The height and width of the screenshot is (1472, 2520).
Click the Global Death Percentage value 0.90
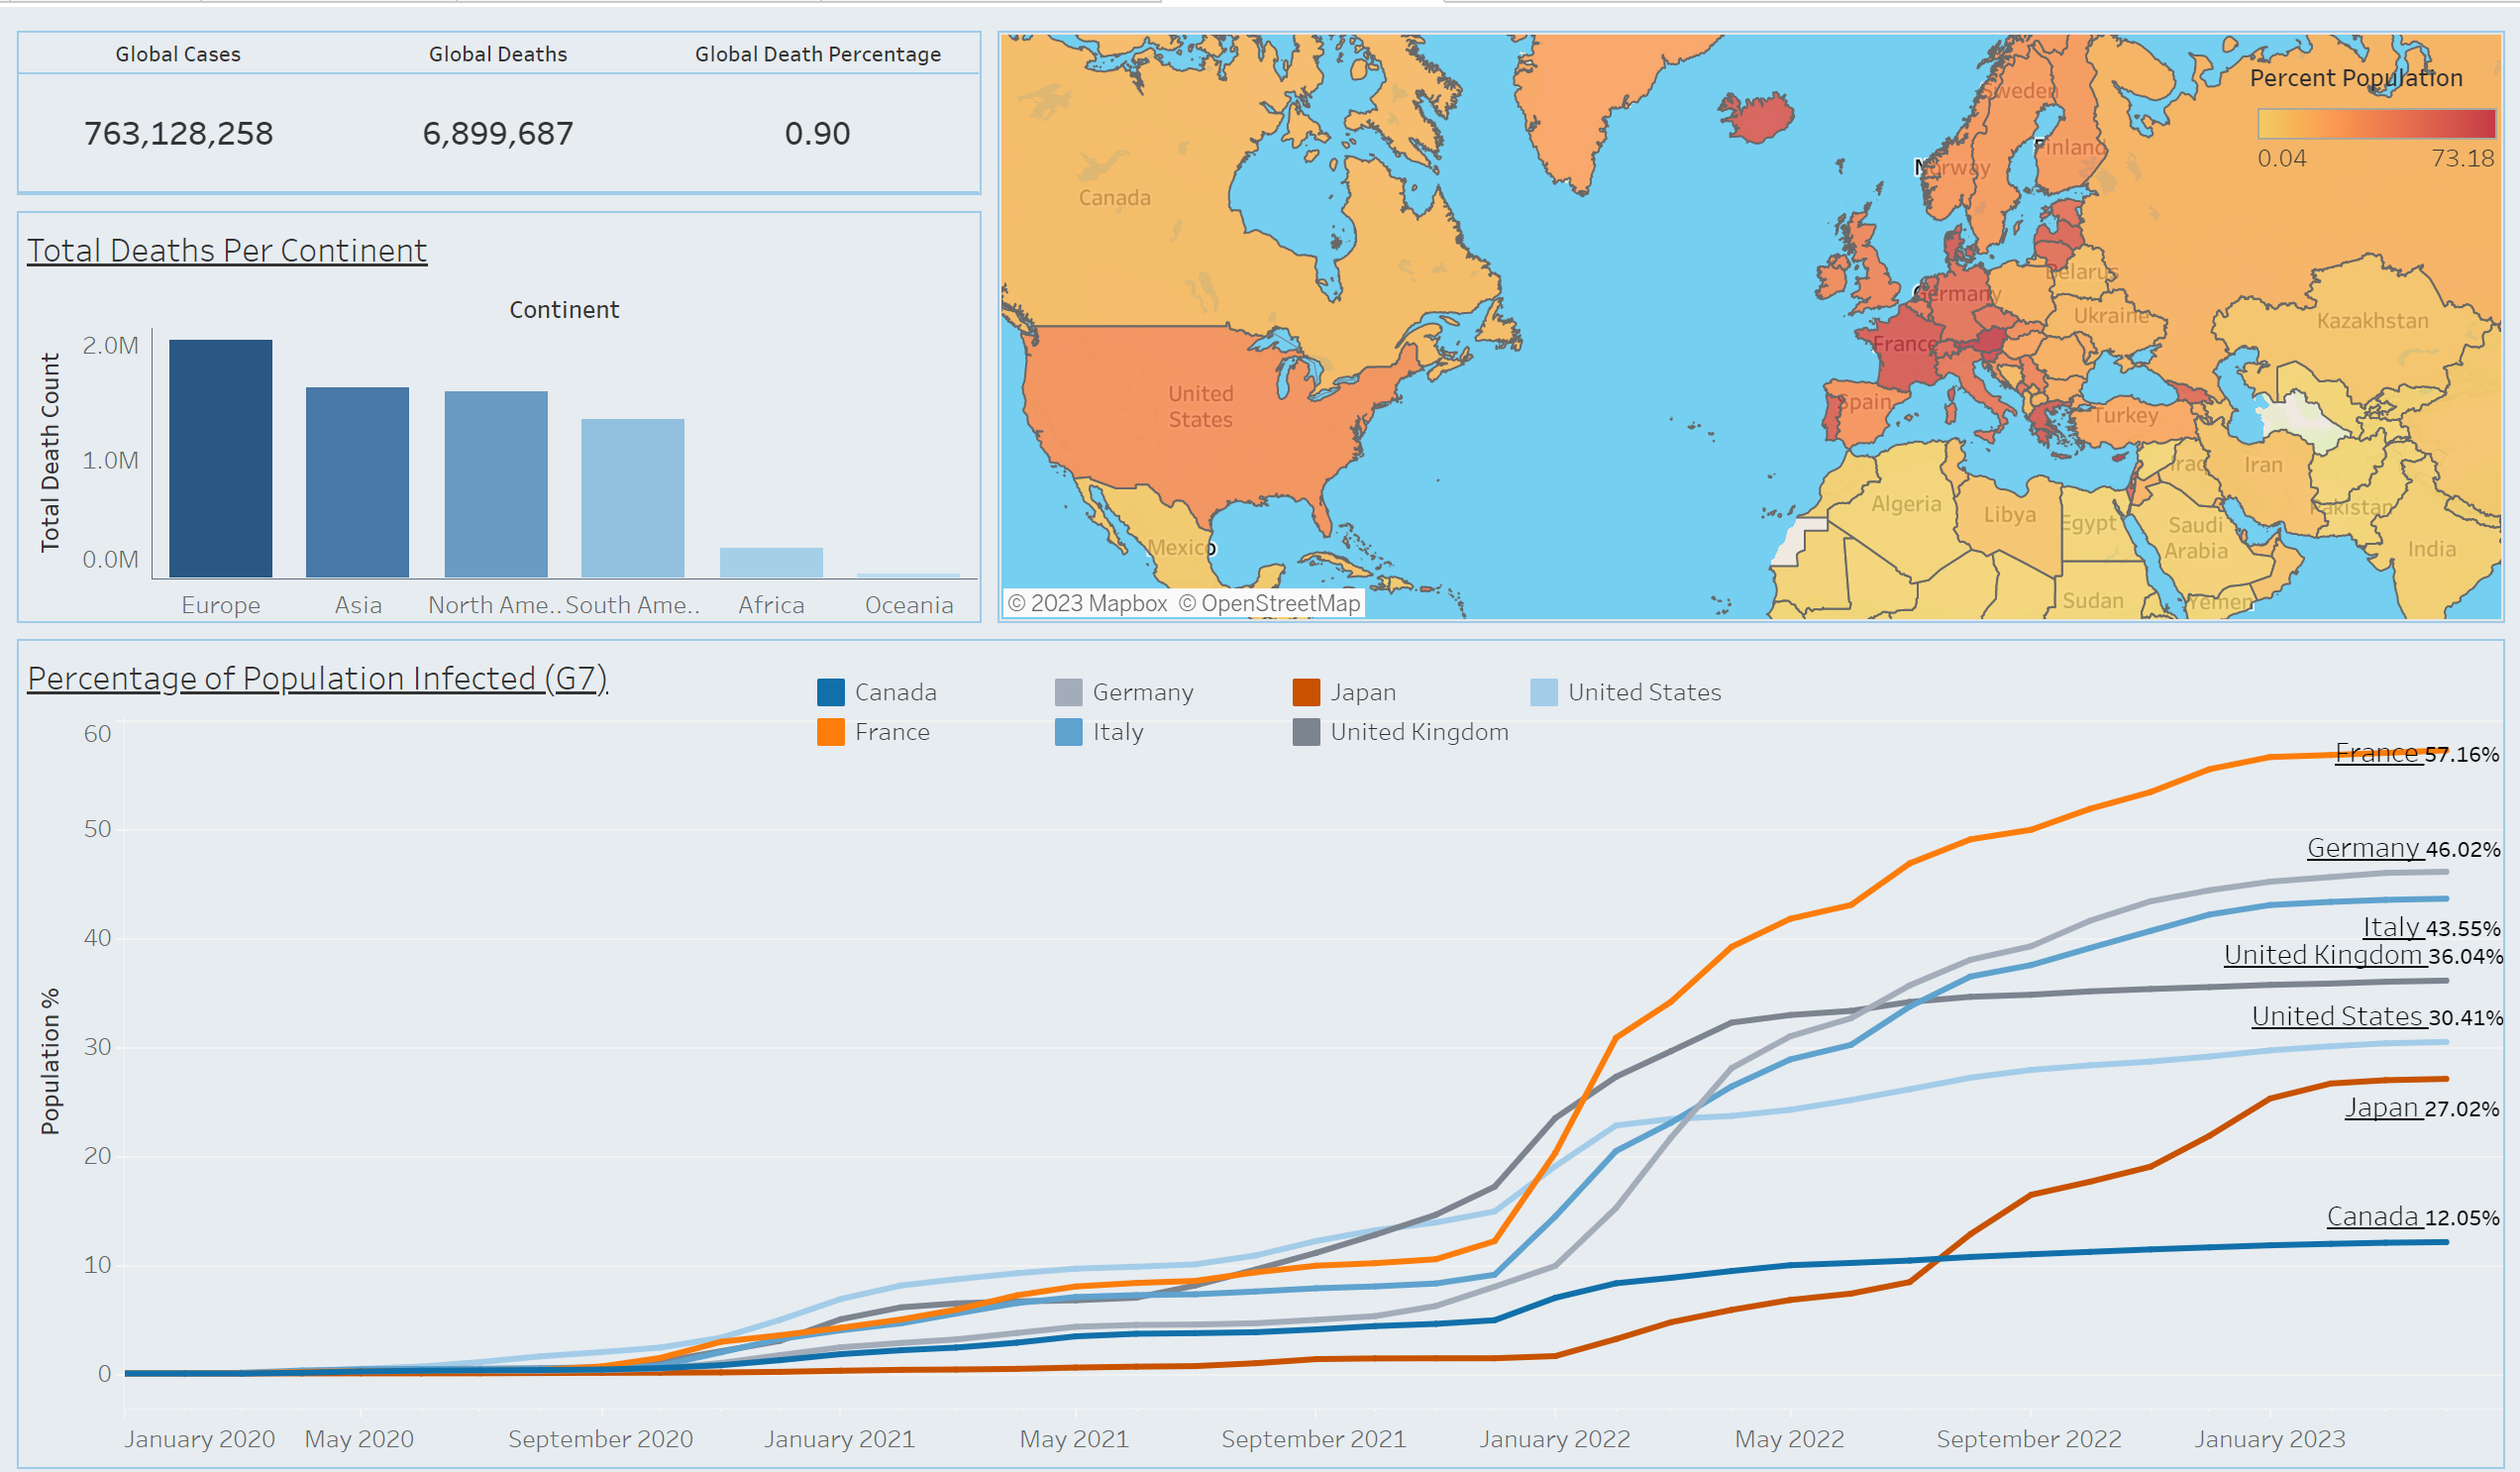(817, 133)
